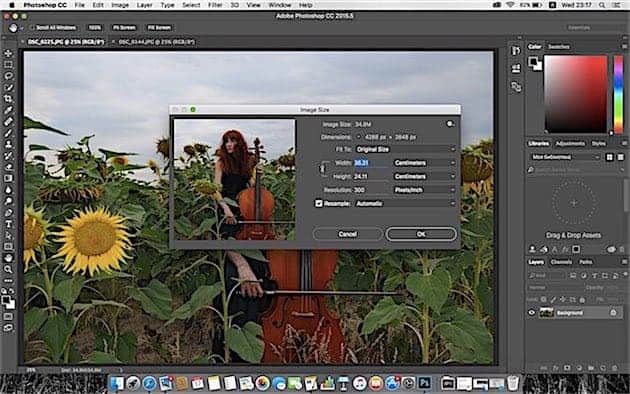Switch Libraries panel to grid view

(610, 157)
